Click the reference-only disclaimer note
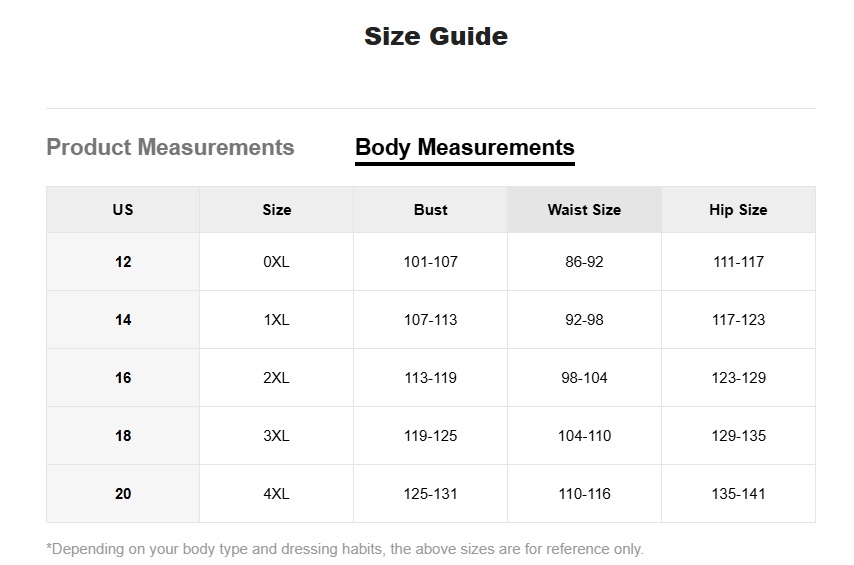Image resolution: width=854 pixels, height=565 pixels. point(345,549)
